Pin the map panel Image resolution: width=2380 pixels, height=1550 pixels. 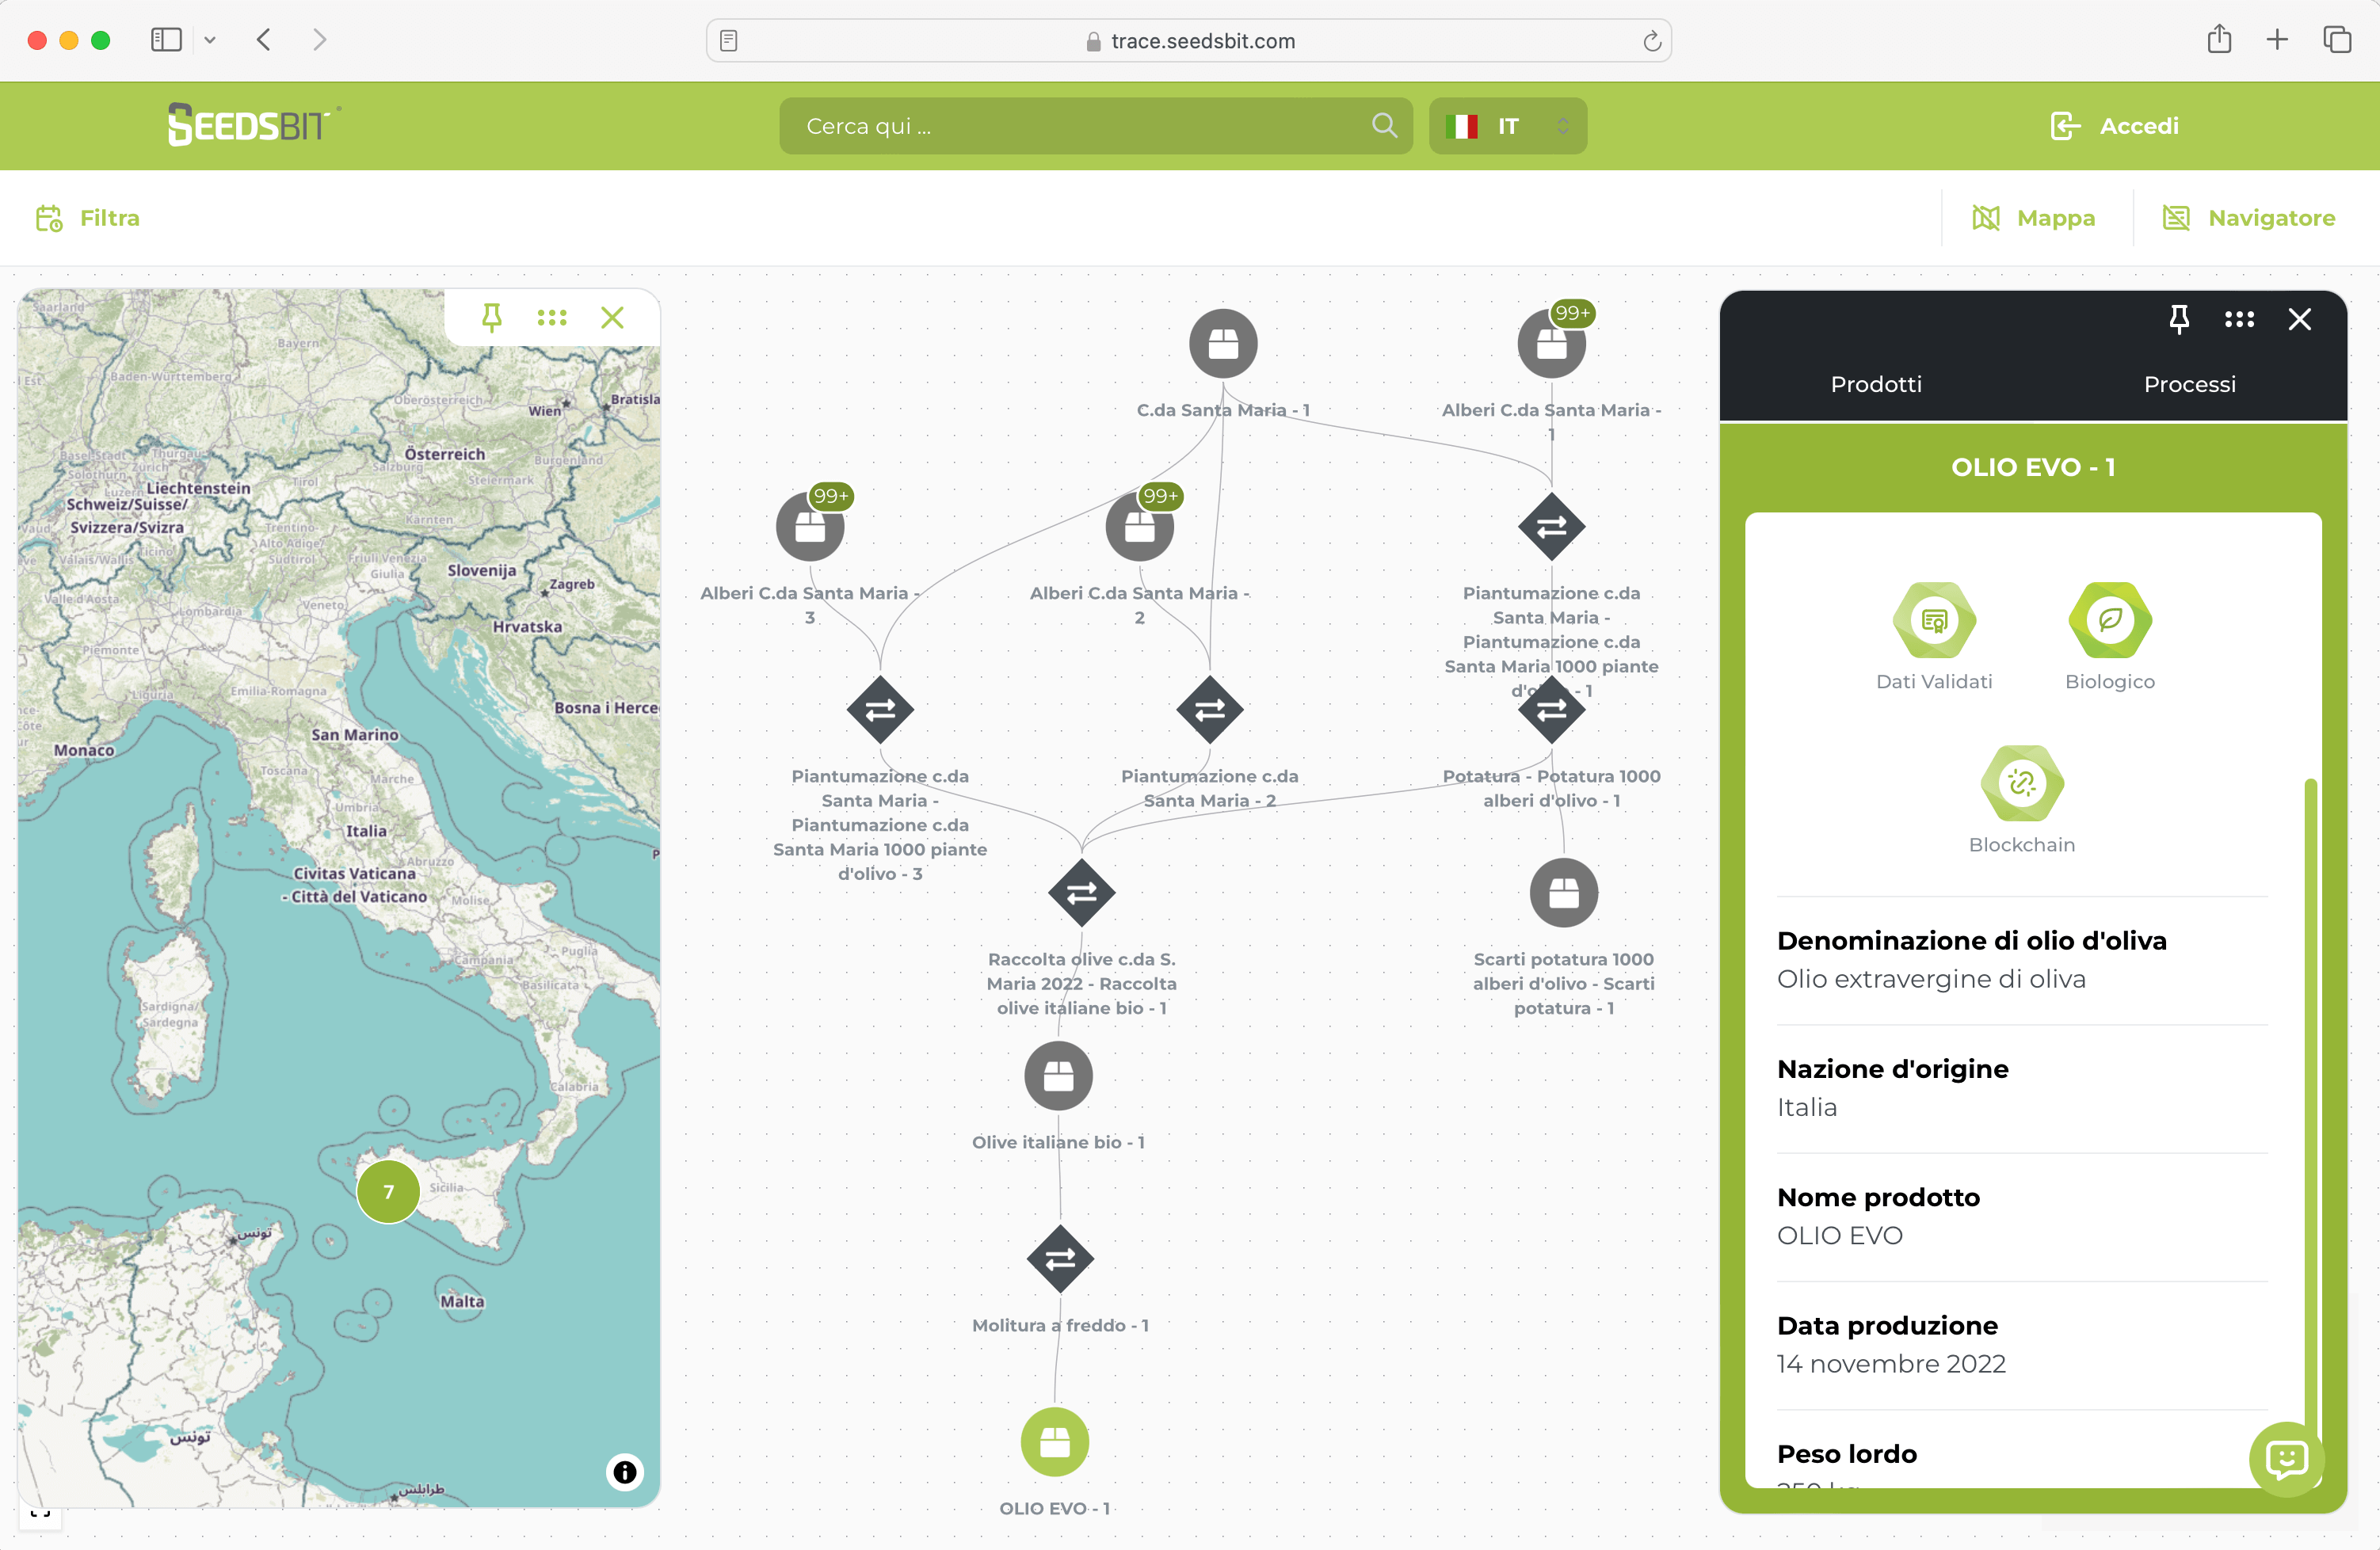click(x=491, y=317)
